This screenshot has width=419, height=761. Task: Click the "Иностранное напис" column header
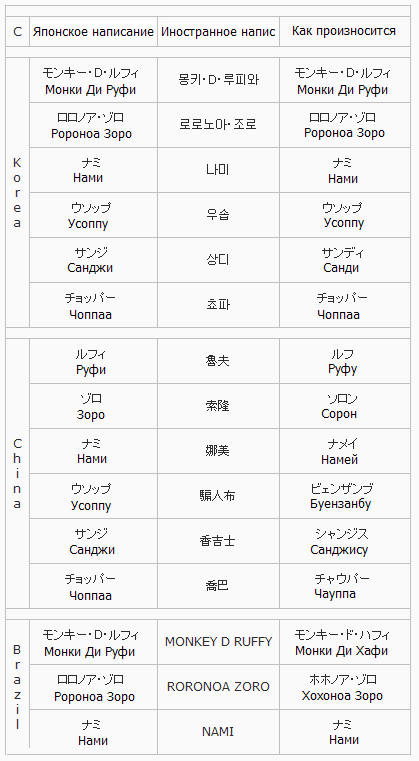pyautogui.click(x=218, y=32)
